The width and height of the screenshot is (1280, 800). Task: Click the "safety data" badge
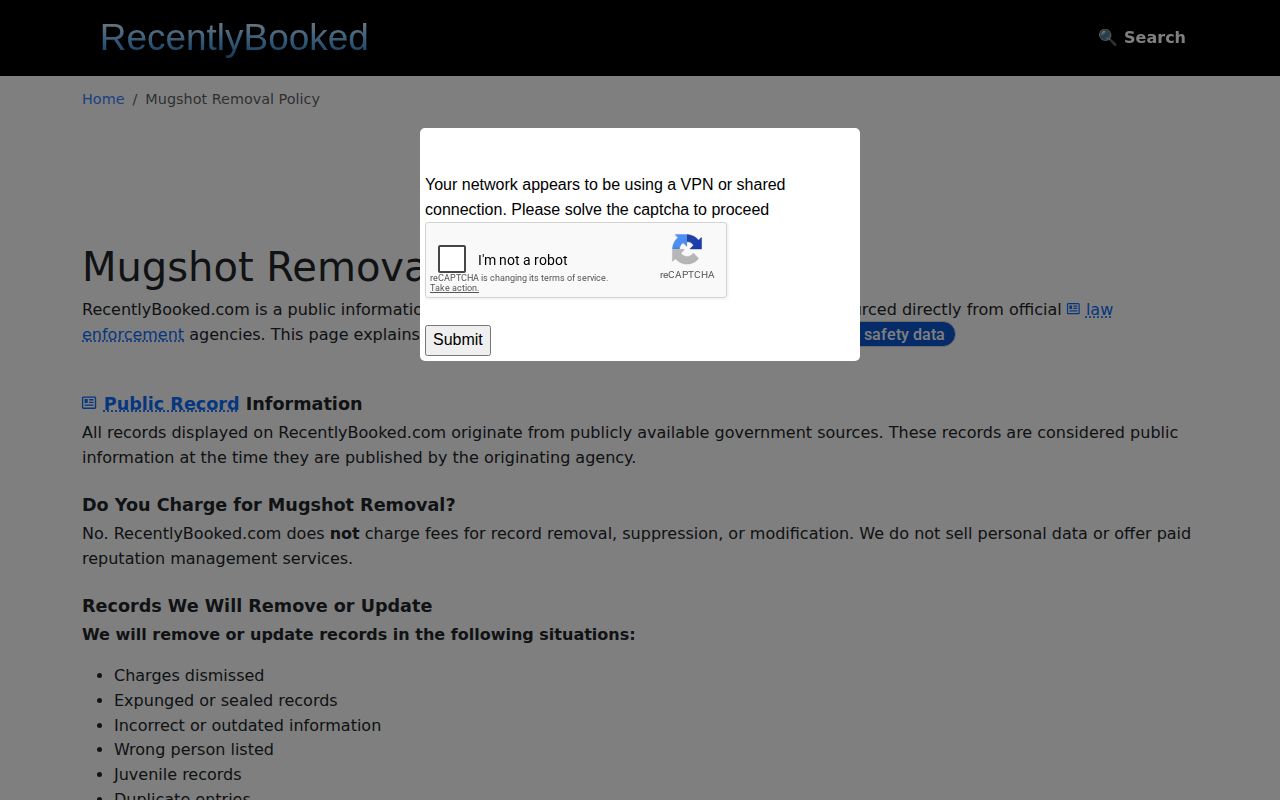pos(904,334)
